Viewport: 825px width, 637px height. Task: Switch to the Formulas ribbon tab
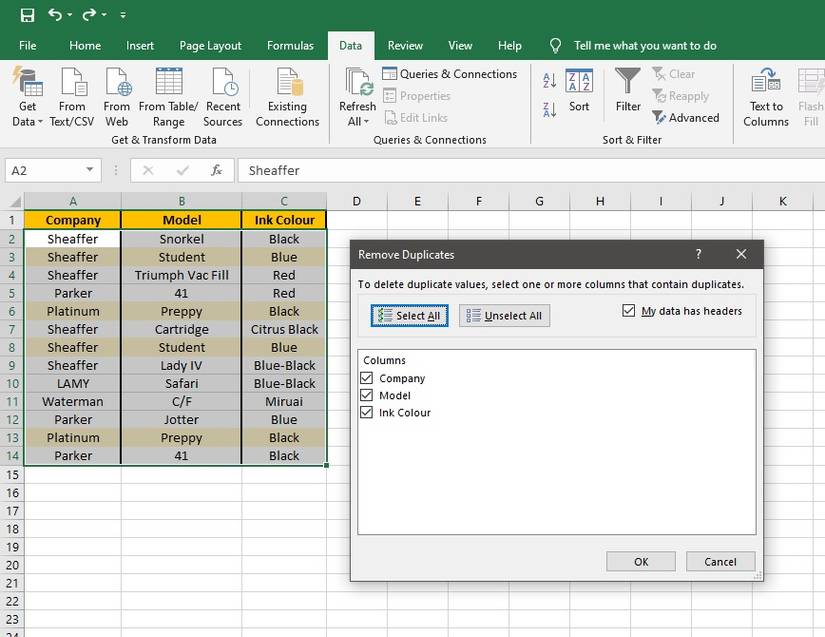[290, 45]
